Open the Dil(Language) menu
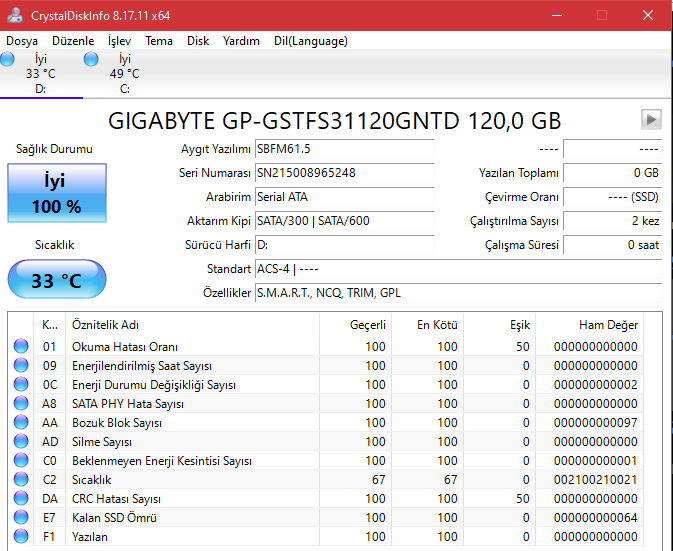The width and height of the screenshot is (673, 551). point(311,41)
